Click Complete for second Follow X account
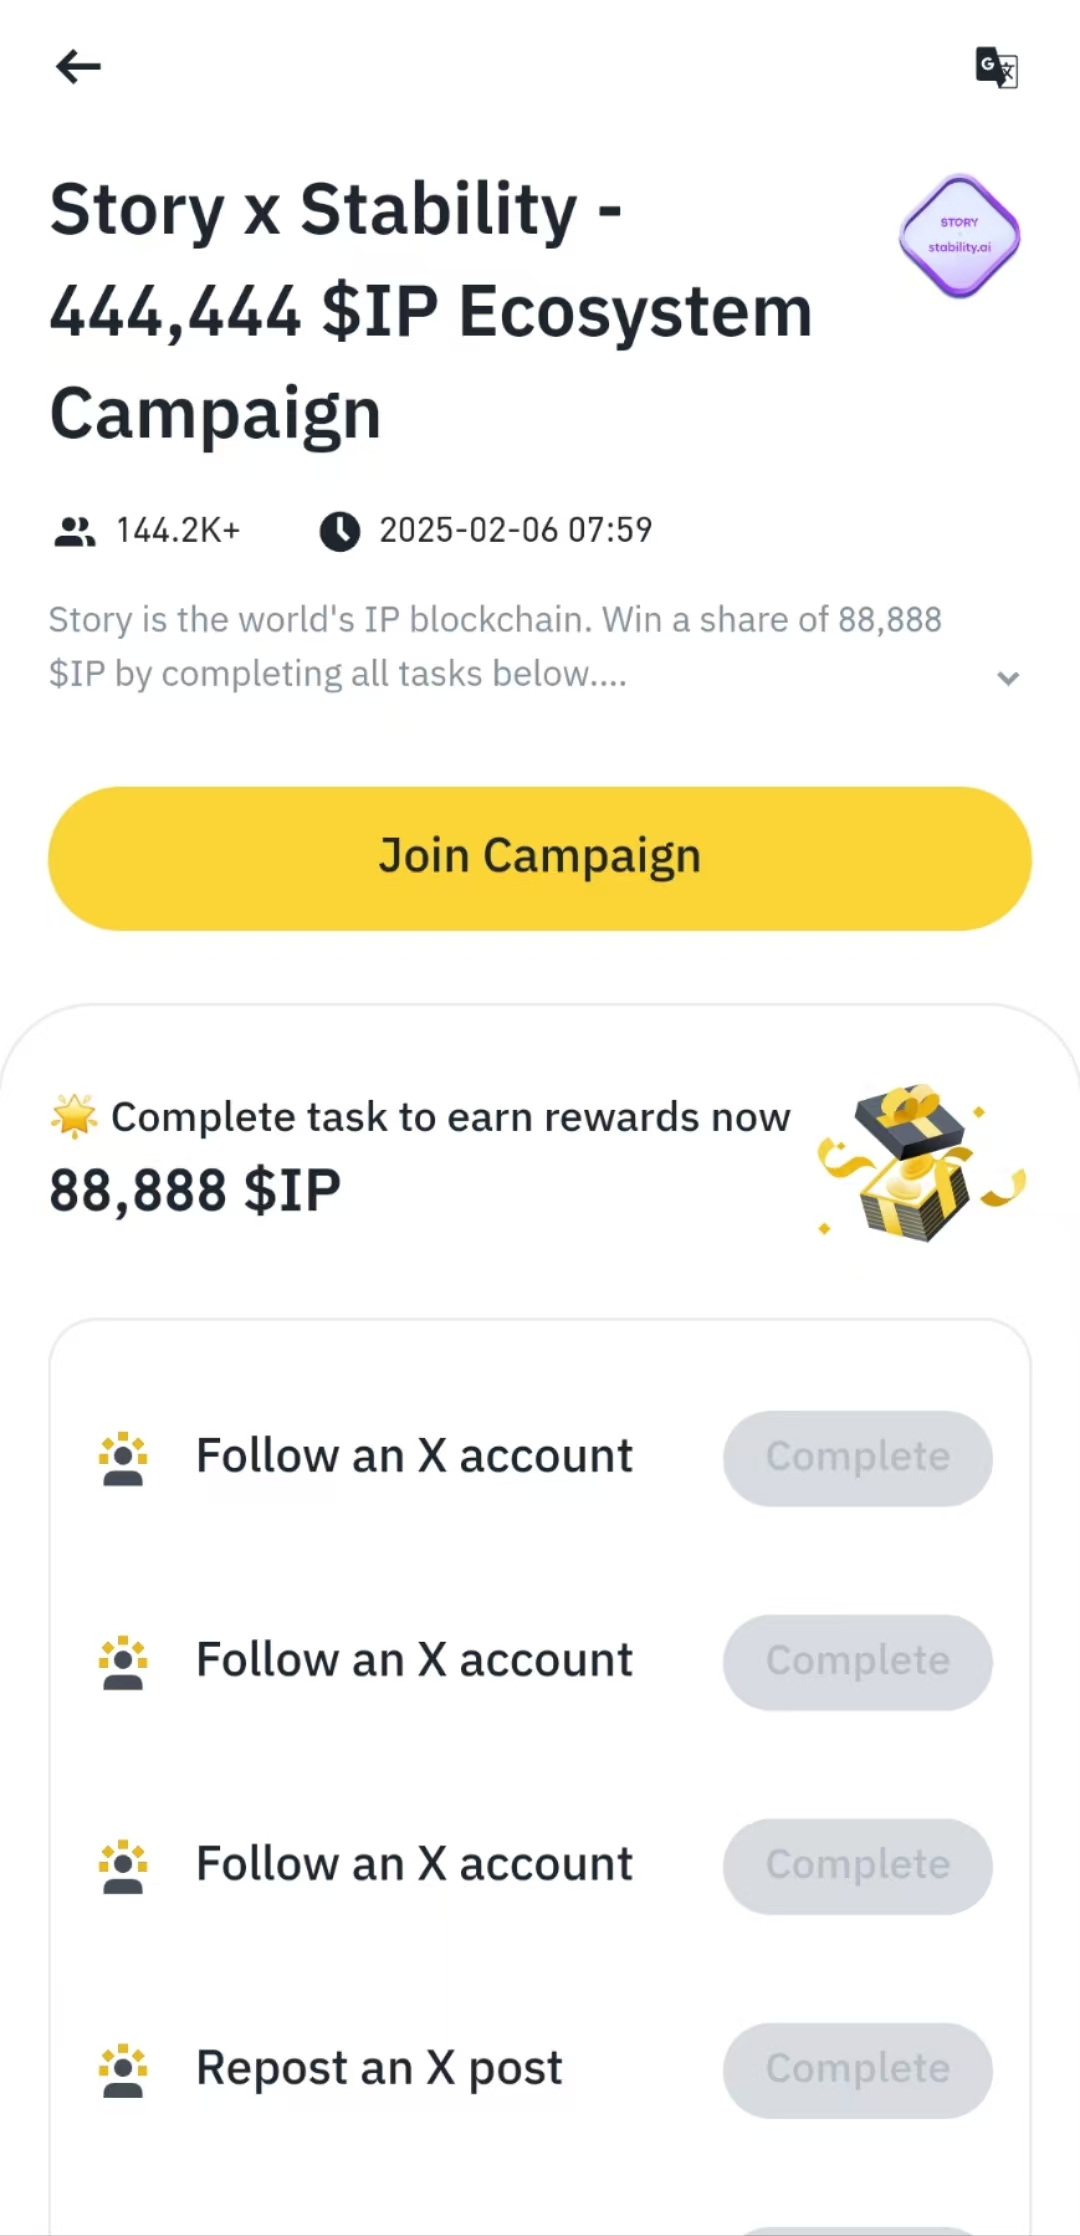The image size is (1080, 2236). [x=857, y=1661]
